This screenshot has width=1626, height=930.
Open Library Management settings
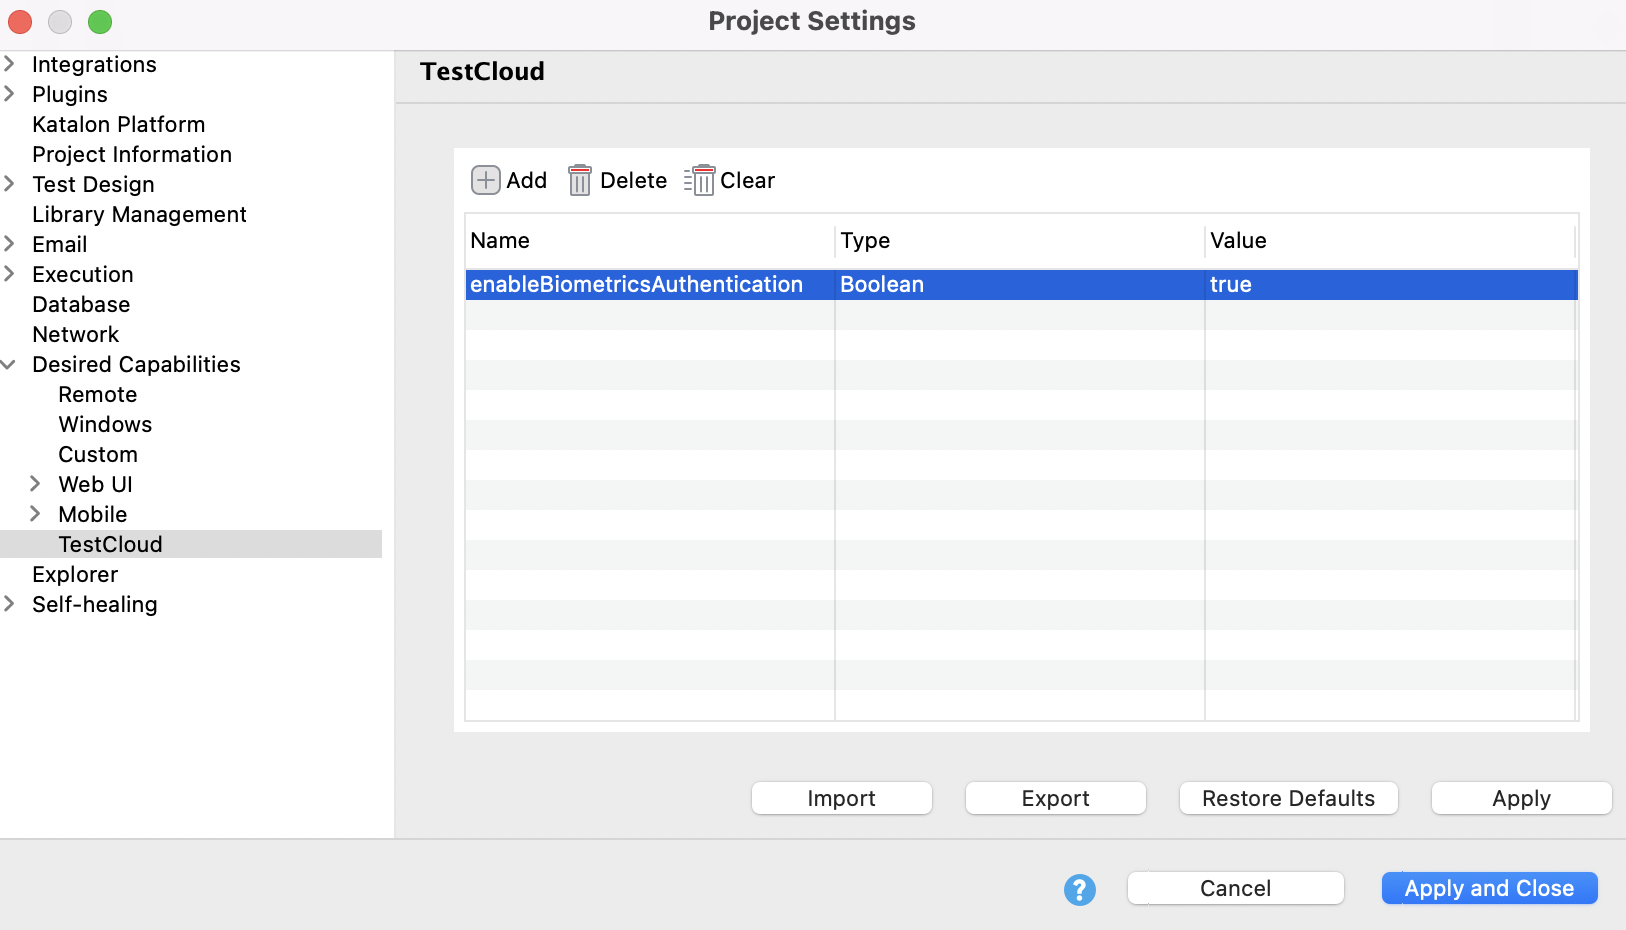point(139,214)
